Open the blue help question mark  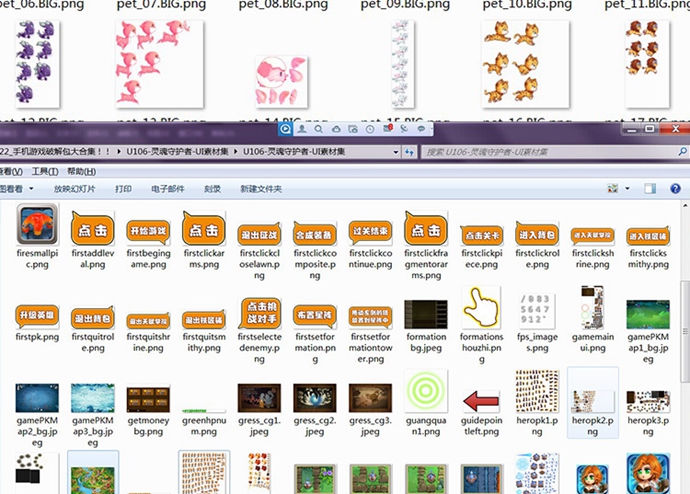675,189
